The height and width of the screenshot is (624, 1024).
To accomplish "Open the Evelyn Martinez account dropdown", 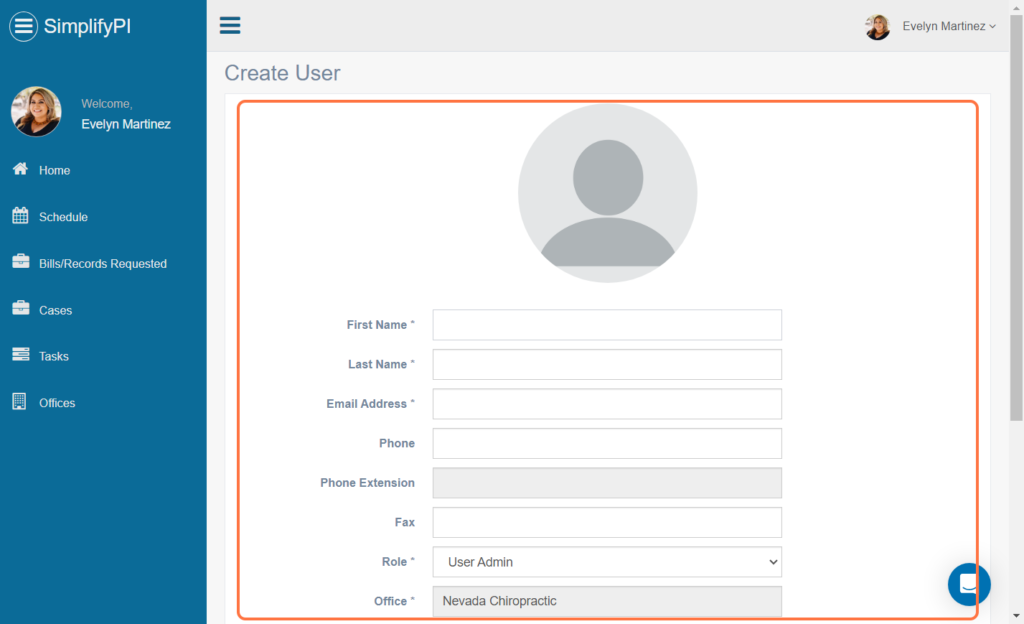I will [949, 26].
